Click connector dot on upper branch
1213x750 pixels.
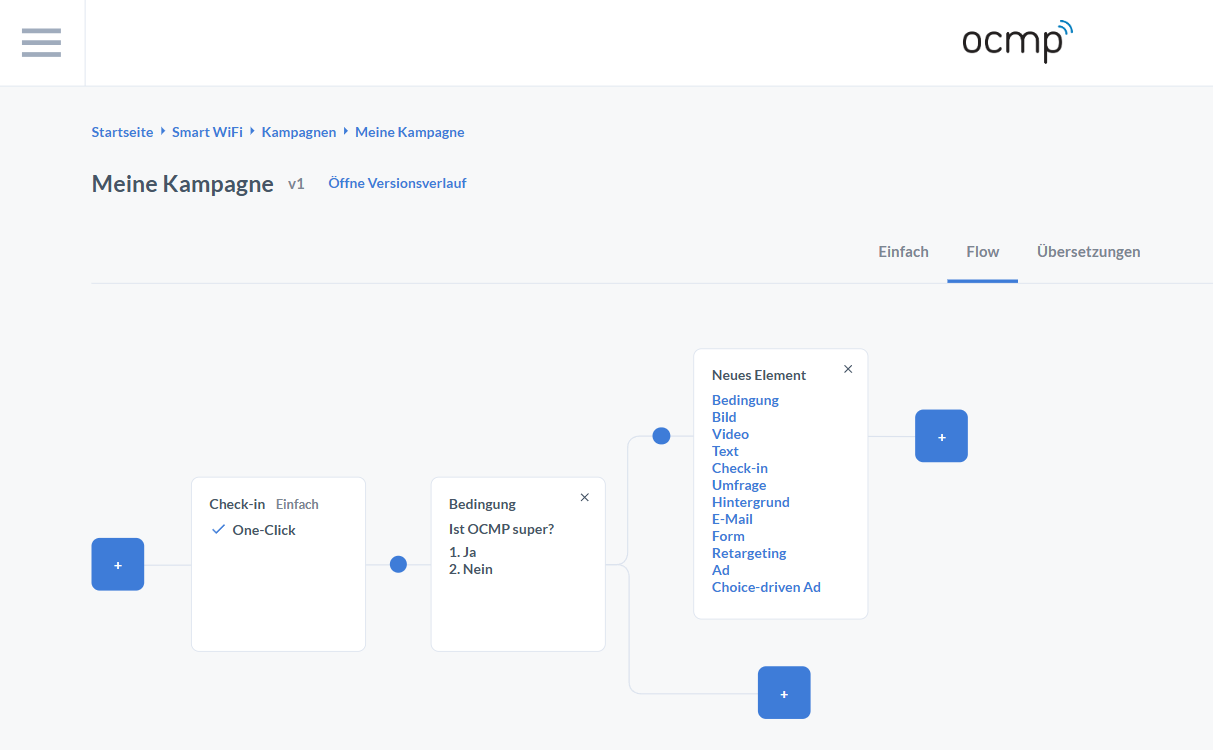(661, 436)
